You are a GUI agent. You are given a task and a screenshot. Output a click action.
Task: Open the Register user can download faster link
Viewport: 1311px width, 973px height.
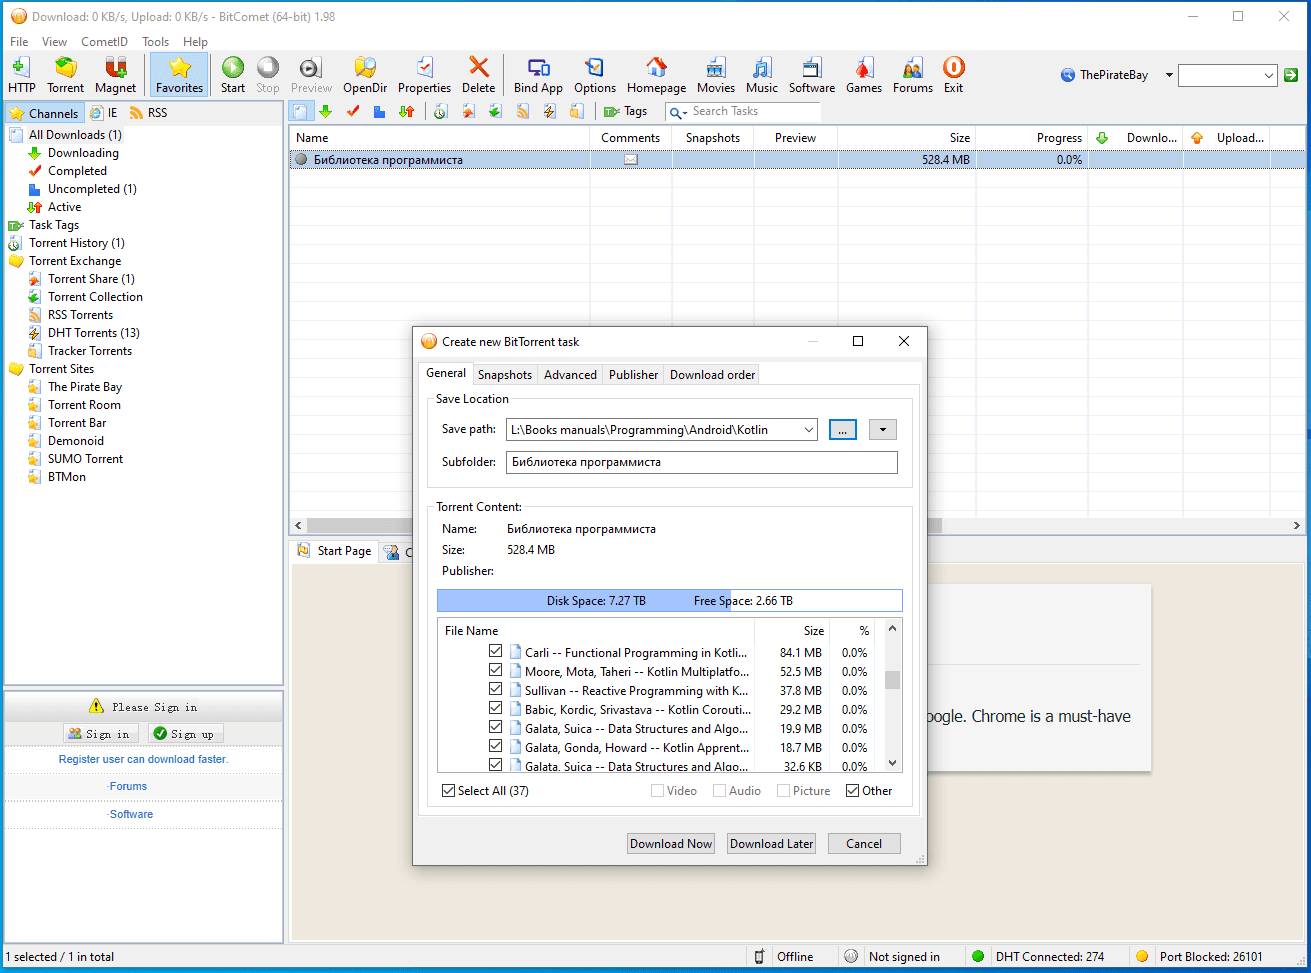[x=143, y=759]
